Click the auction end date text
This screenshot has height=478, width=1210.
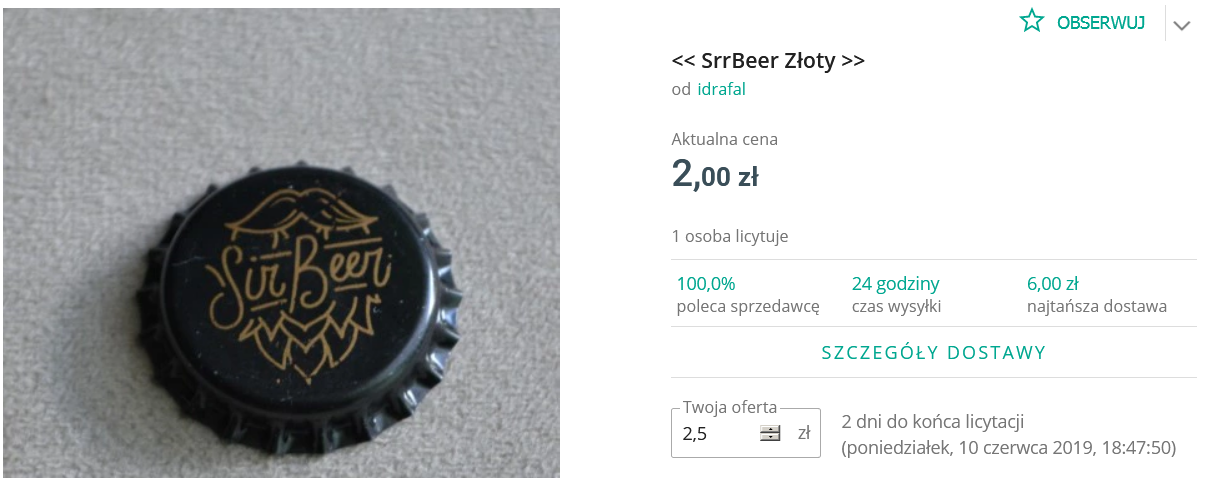pyautogui.click(x=1009, y=447)
